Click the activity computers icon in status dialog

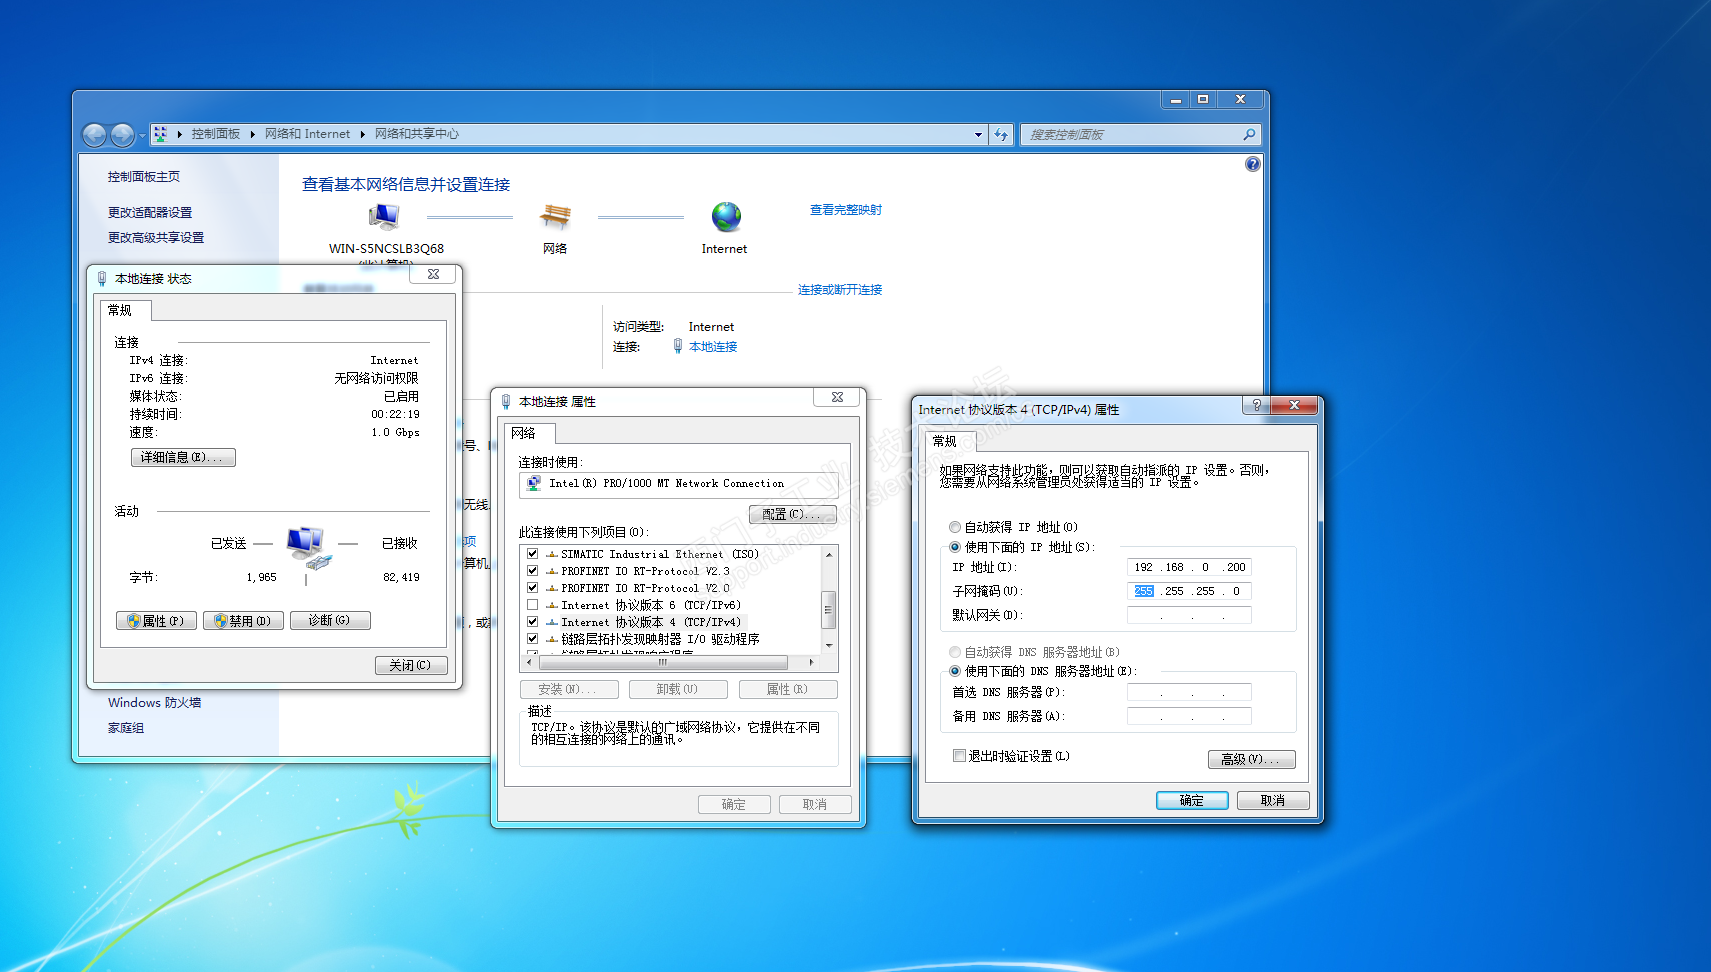[x=307, y=548]
